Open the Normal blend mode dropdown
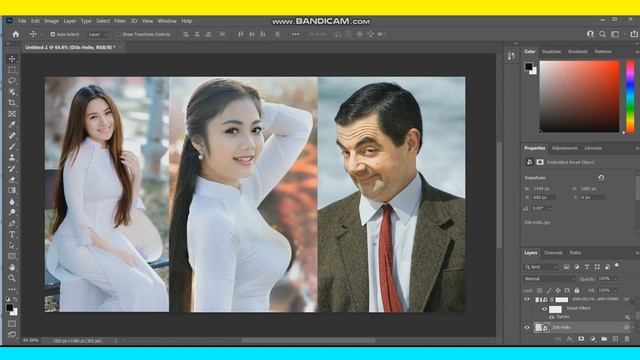Image resolution: width=640 pixels, height=360 pixels. coord(549,279)
